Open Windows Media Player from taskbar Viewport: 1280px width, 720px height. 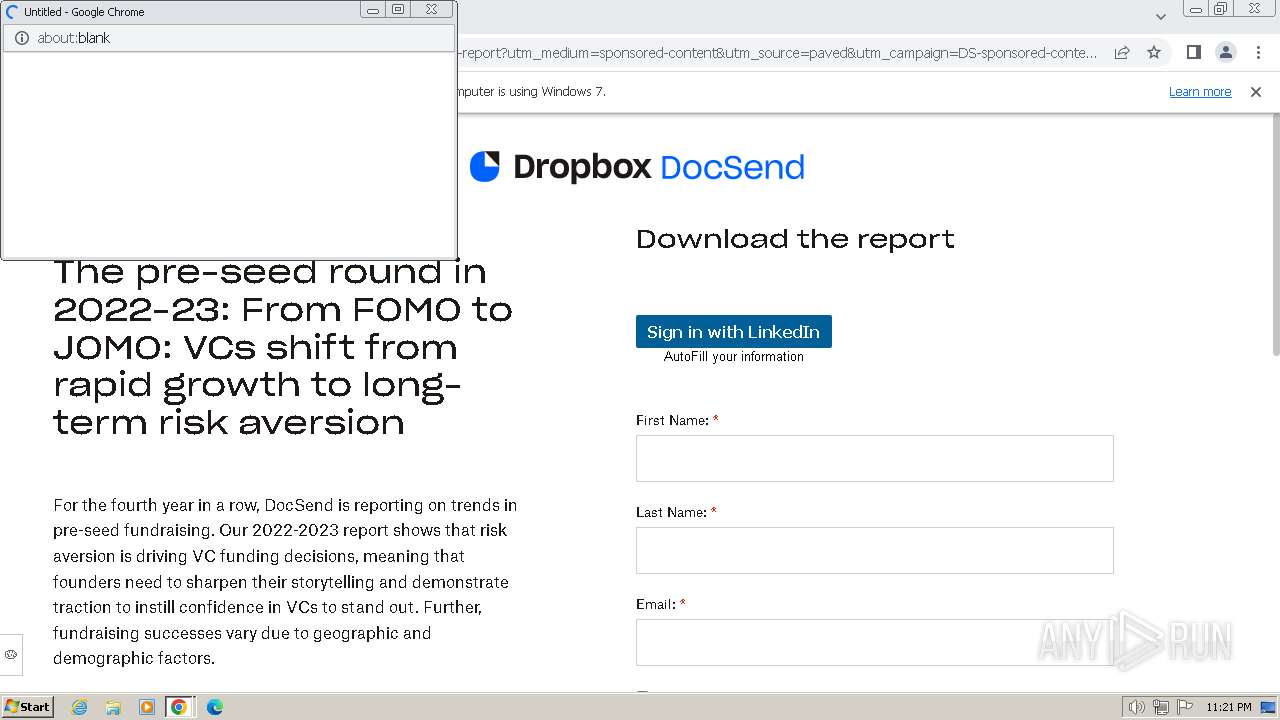tap(147, 707)
